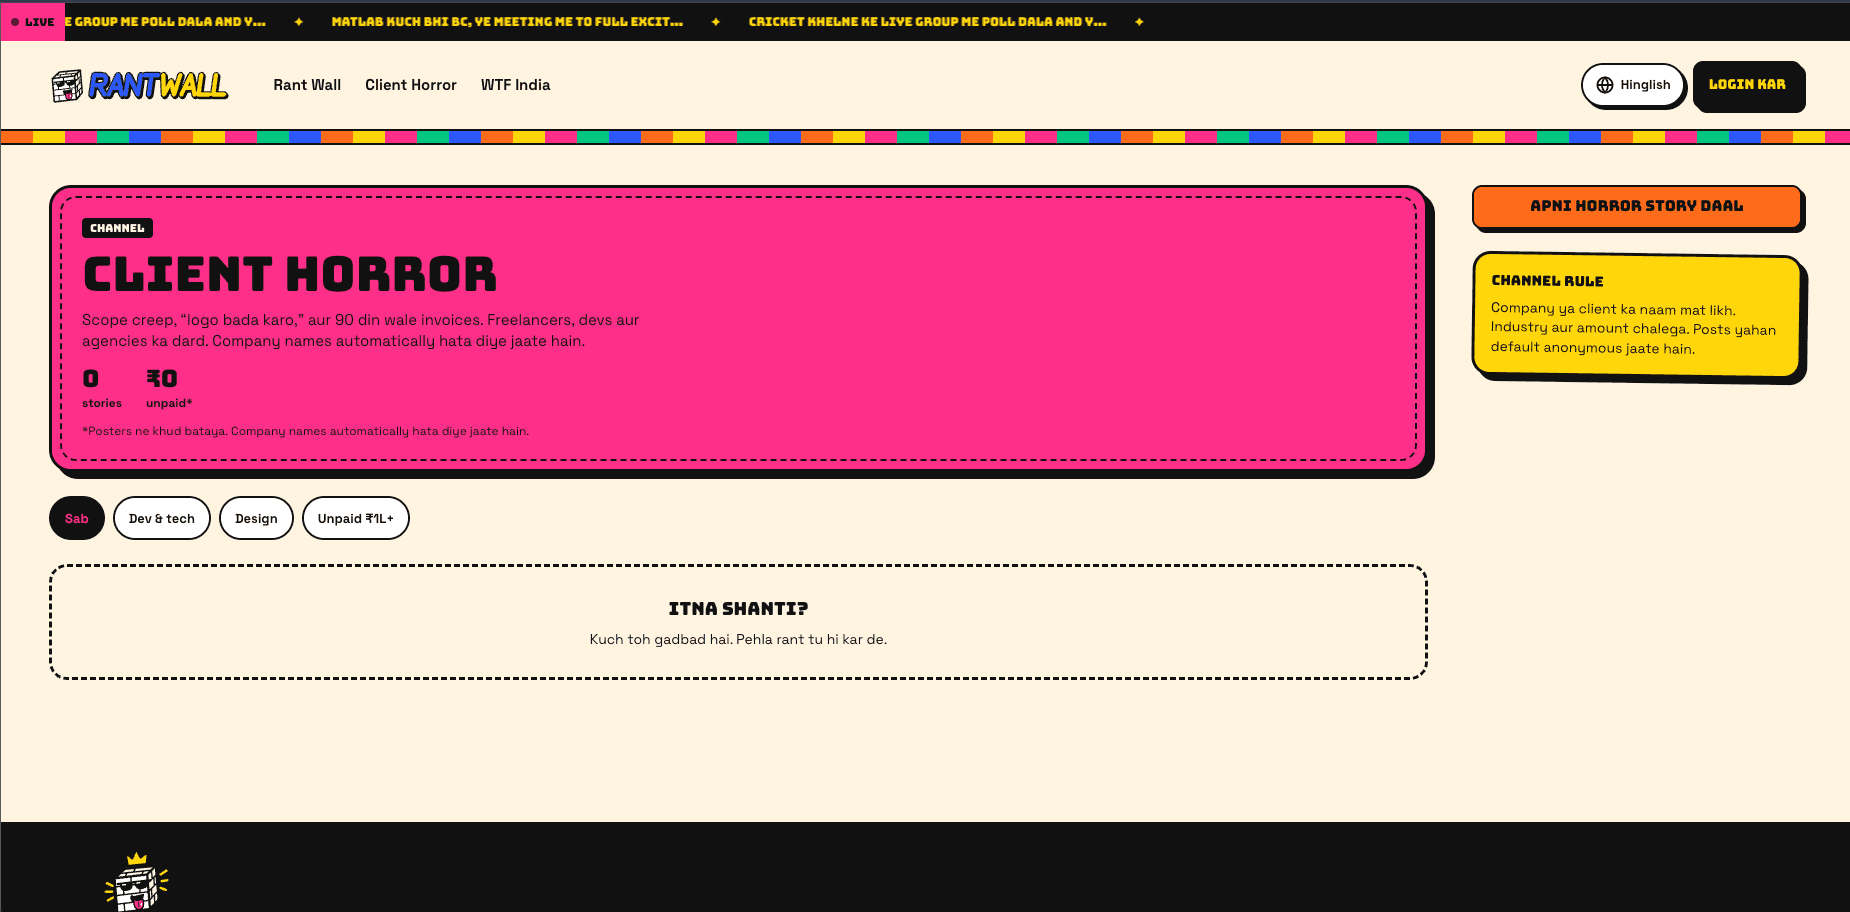
Task: Click the RANTWALL wordmark text
Action: pos(158,86)
